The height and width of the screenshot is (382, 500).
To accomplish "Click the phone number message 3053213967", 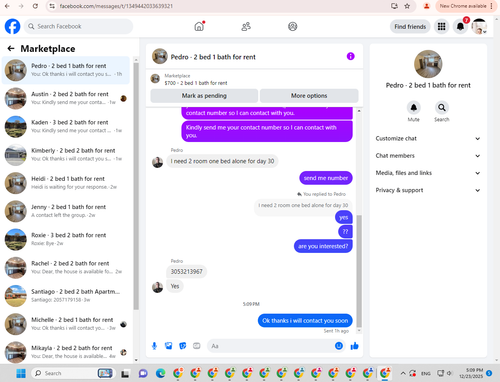I will [x=187, y=272].
